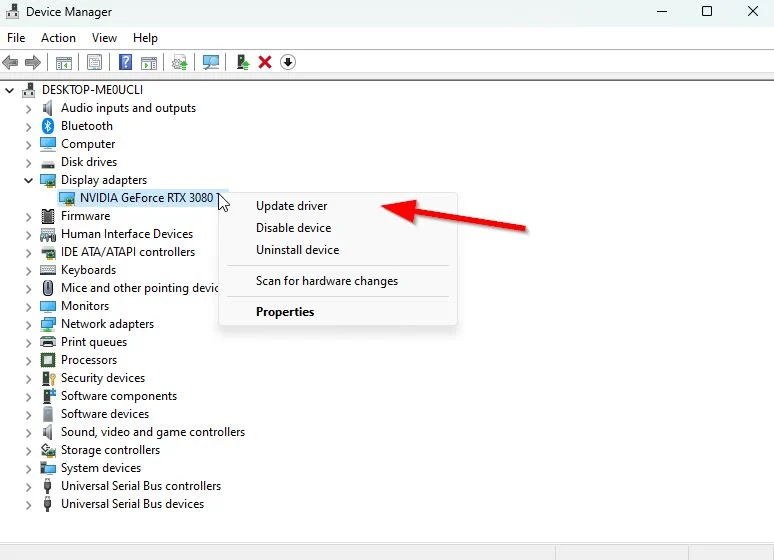Click the Properties sheet toolbar icon
The height and width of the screenshot is (560, 774).
click(94, 62)
